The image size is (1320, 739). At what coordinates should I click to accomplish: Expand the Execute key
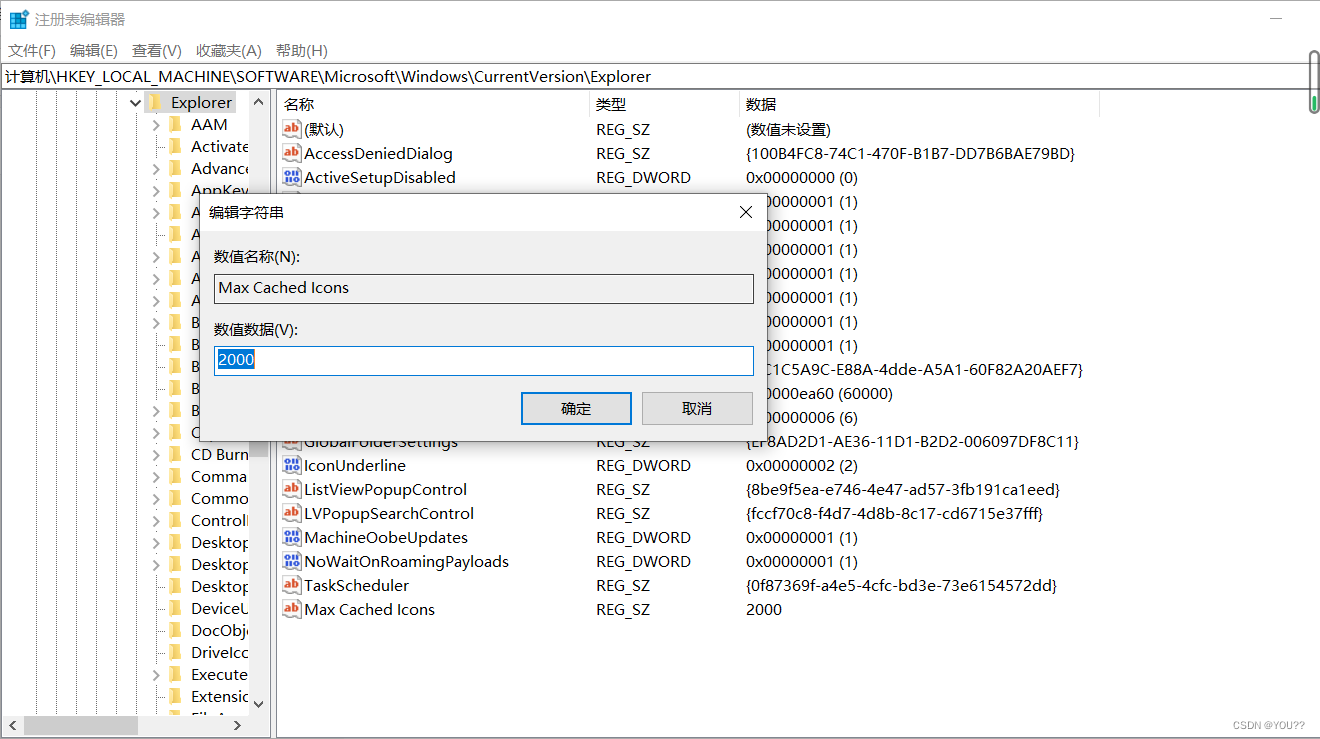156,675
